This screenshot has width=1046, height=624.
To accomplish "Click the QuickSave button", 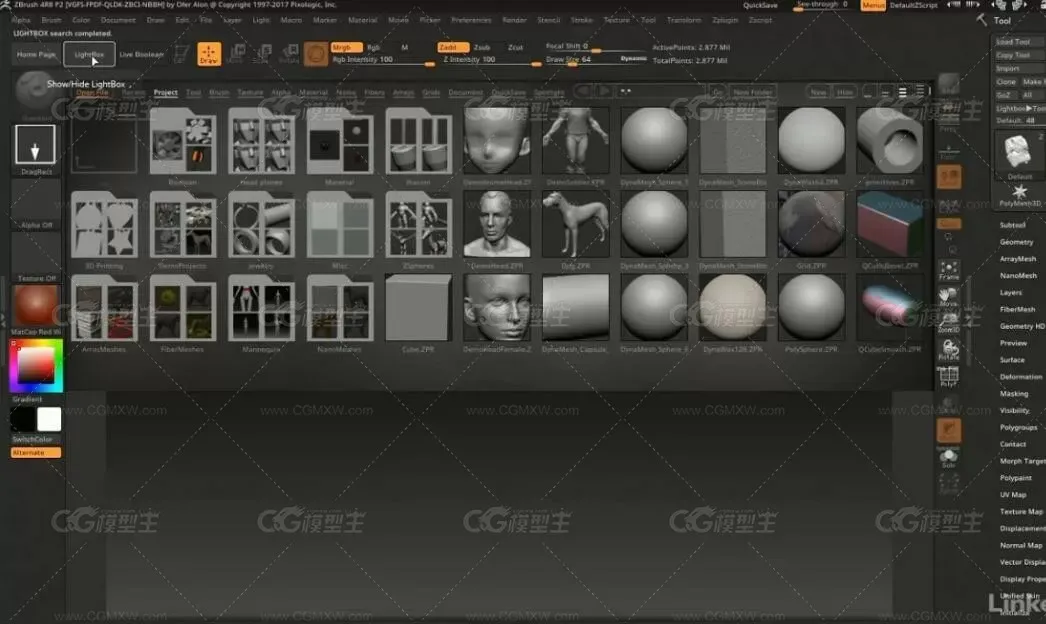I will (x=760, y=5).
